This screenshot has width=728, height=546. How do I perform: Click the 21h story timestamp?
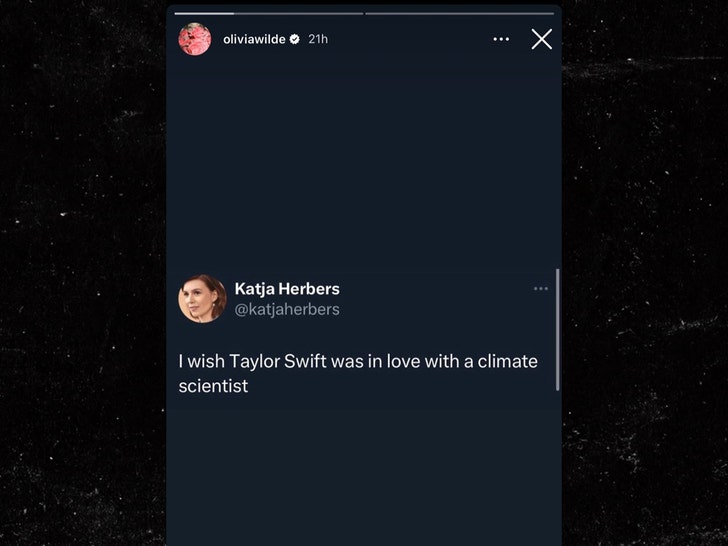coord(318,39)
